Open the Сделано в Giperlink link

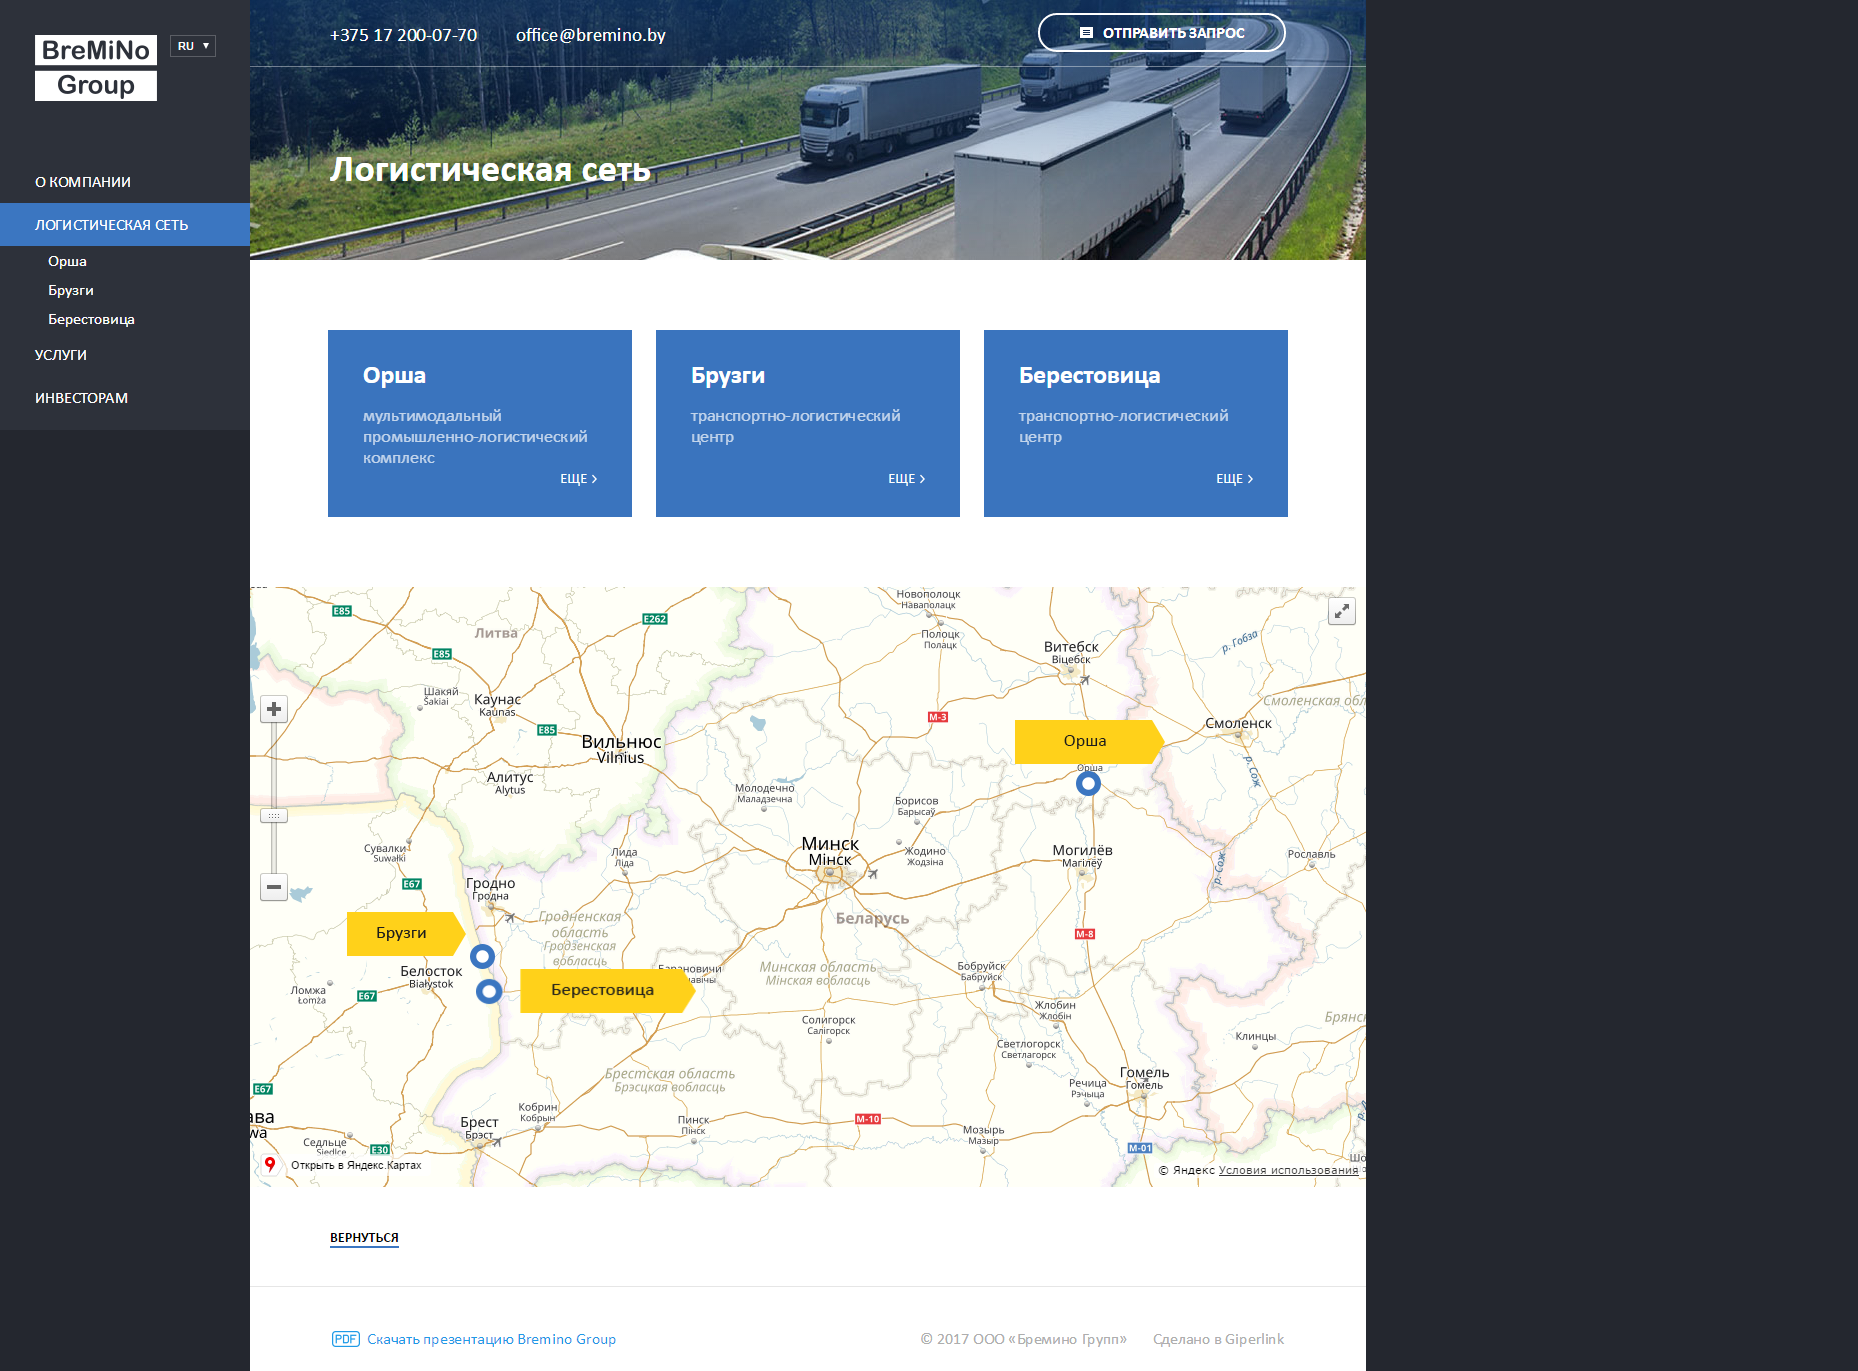1218,1339
